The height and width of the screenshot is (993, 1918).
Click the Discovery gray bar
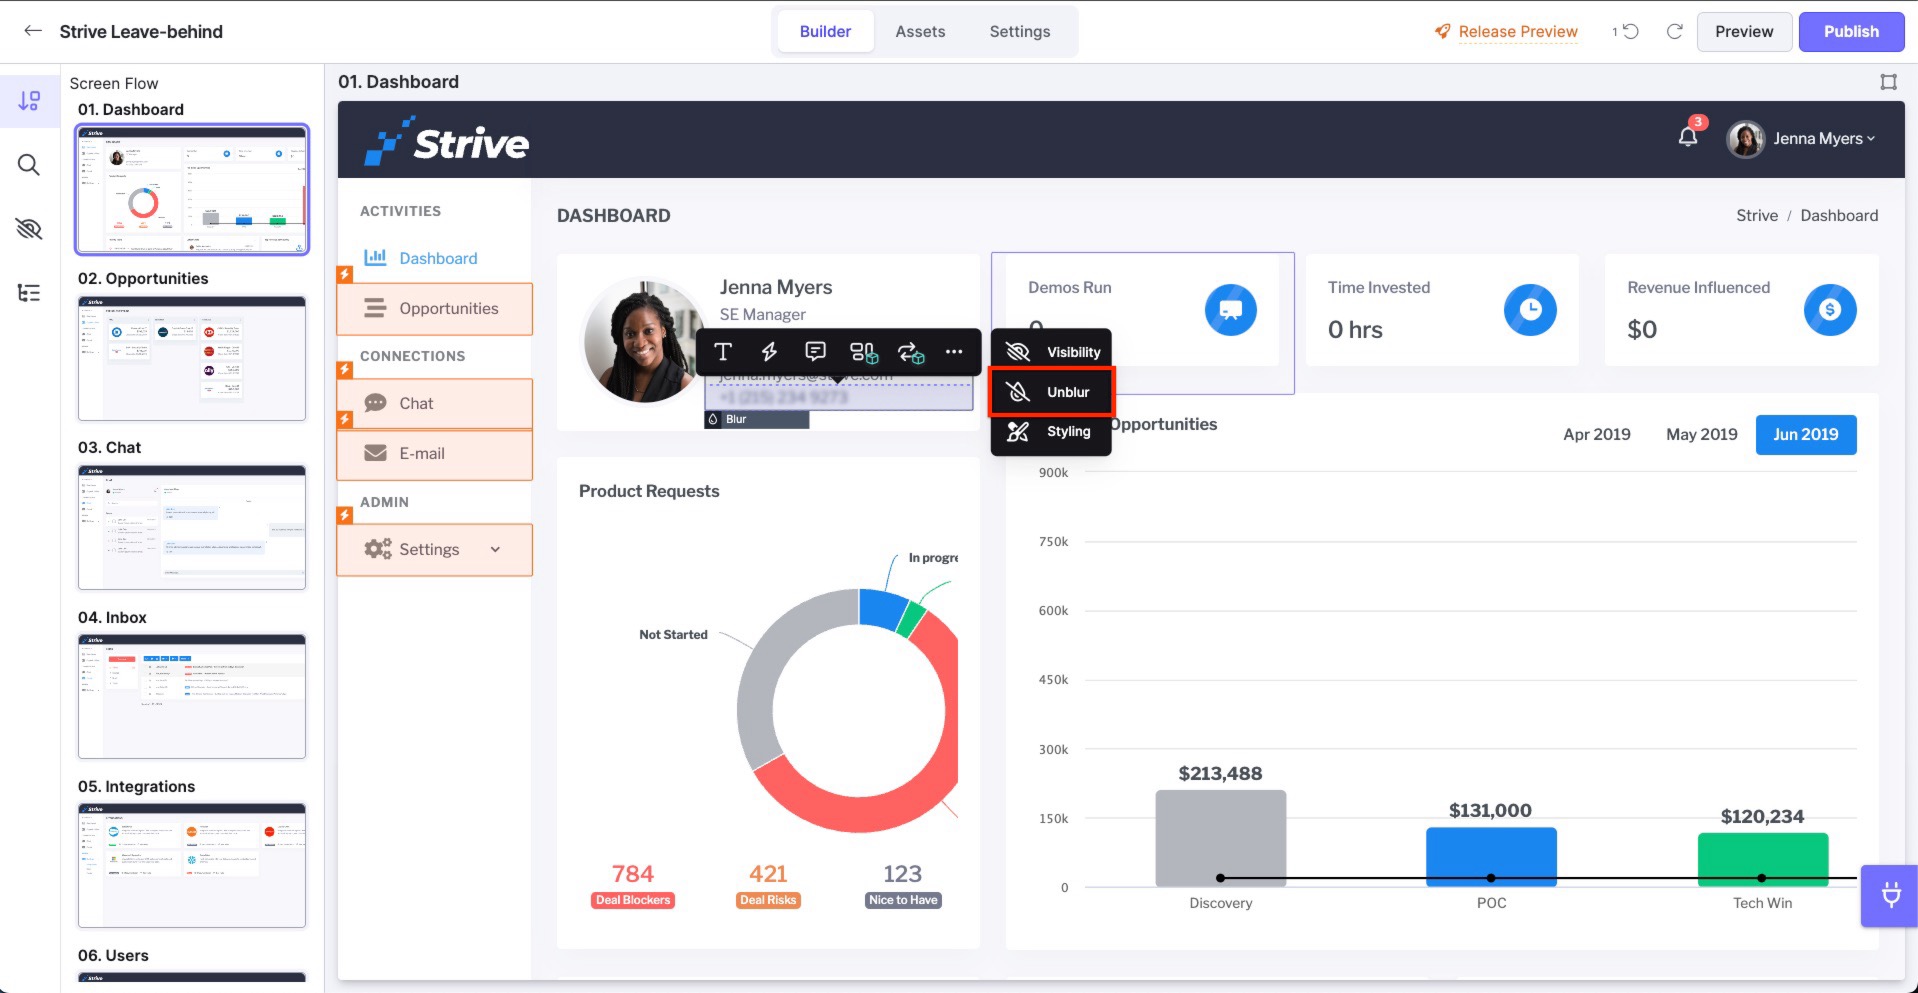click(x=1220, y=838)
